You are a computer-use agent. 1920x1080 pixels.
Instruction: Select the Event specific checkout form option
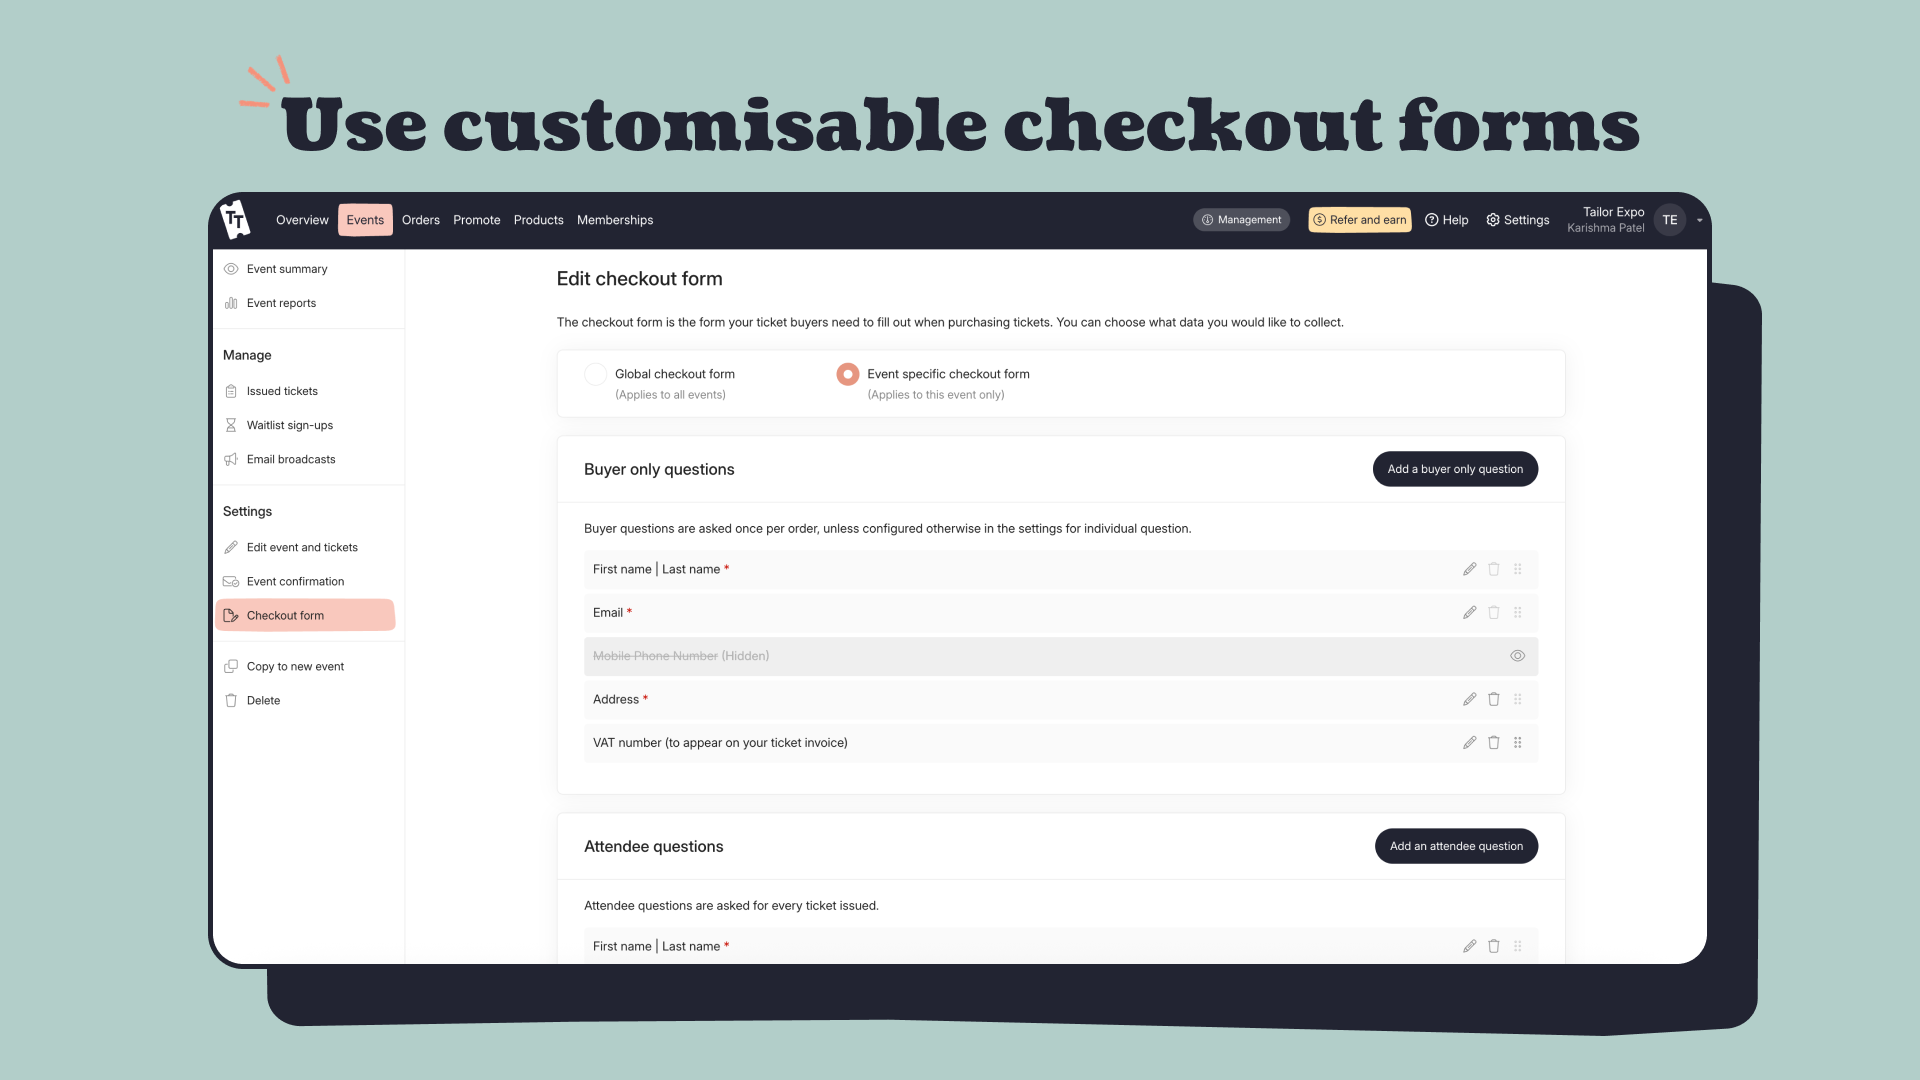847,374
